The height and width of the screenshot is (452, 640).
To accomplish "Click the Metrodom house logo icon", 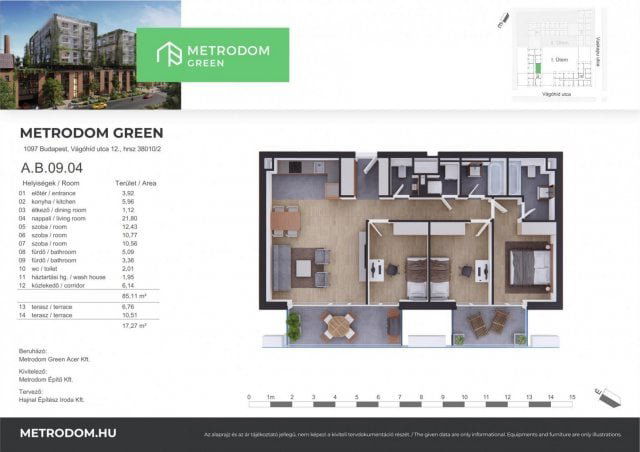I will (x=169, y=53).
